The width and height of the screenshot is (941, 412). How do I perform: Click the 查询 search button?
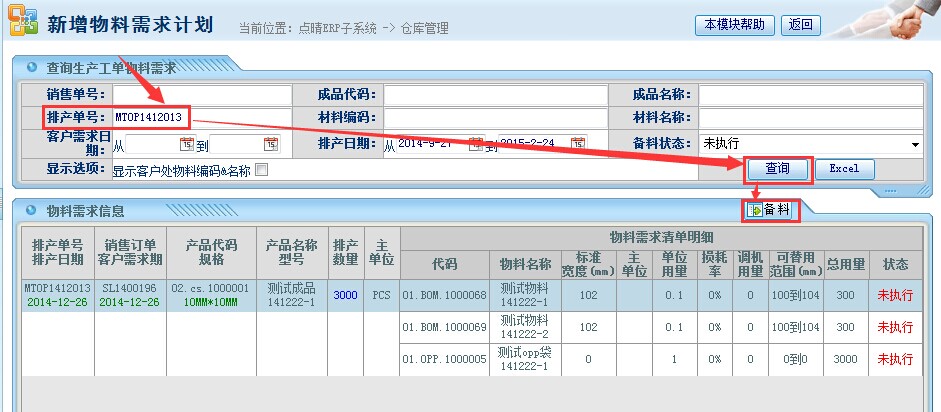click(x=777, y=169)
